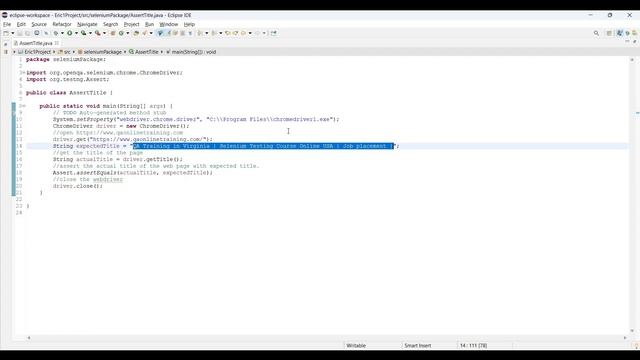The image size is (640, 360).
Task: Open the Coverage dropdown arrow
Action: pos(90,33)
